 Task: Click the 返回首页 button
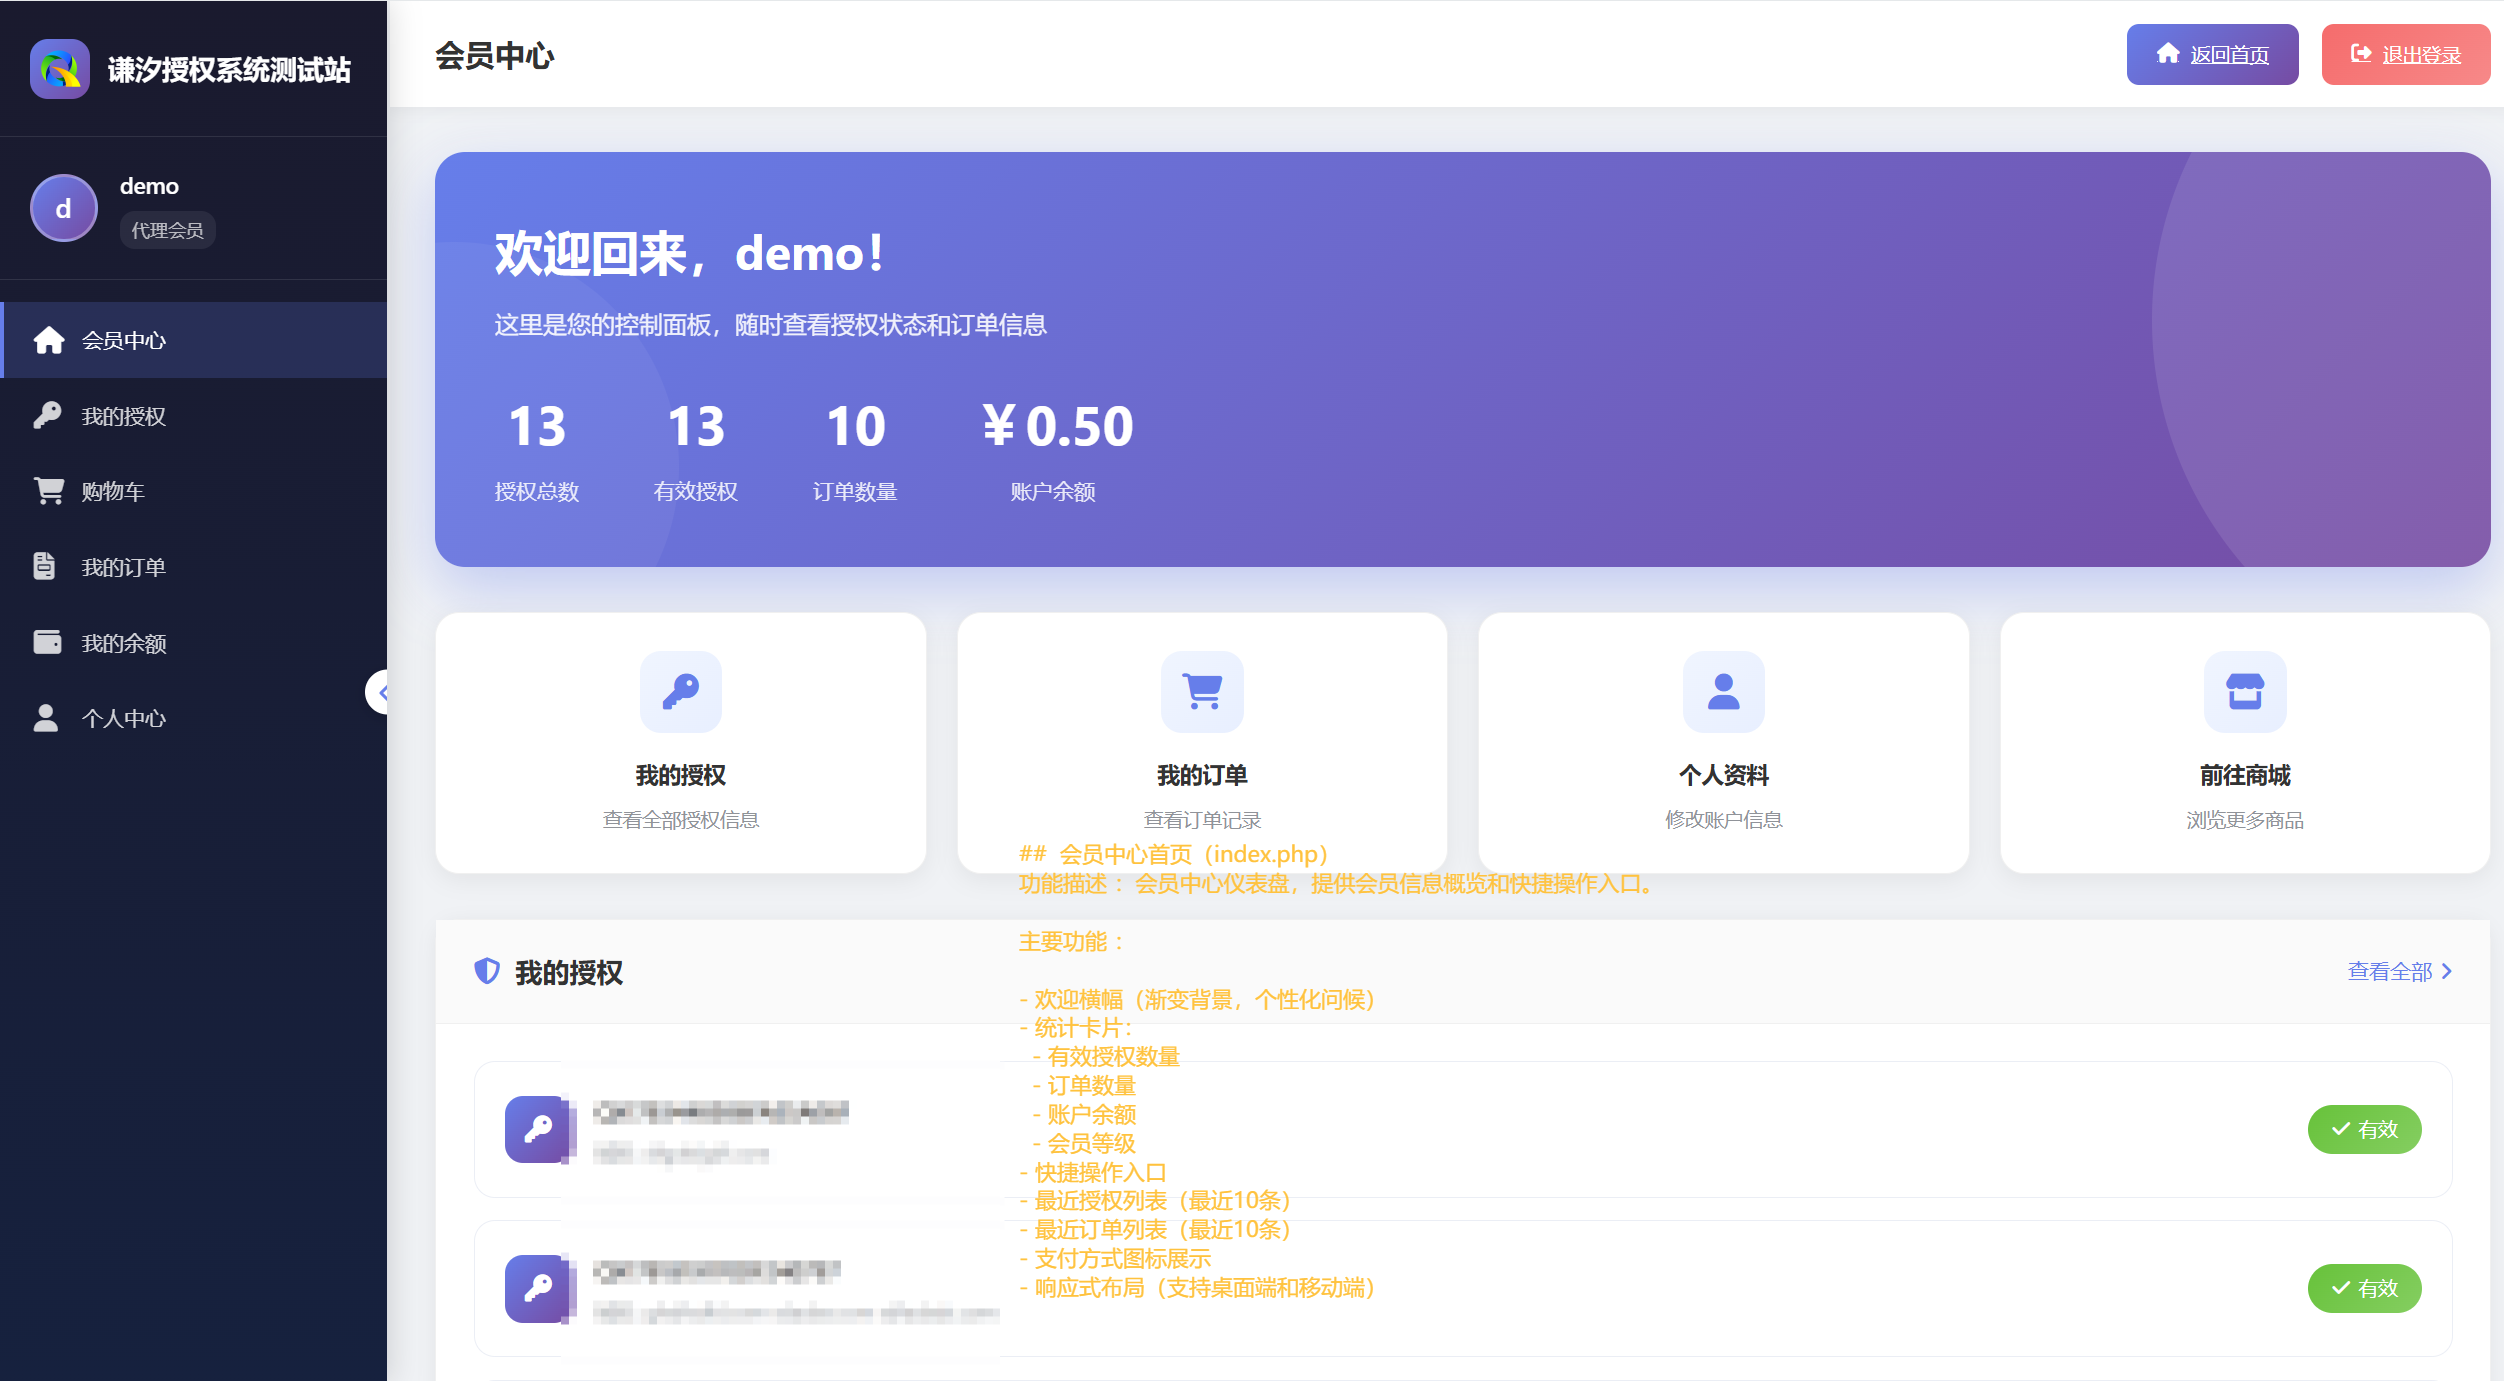coord(2212,55)
